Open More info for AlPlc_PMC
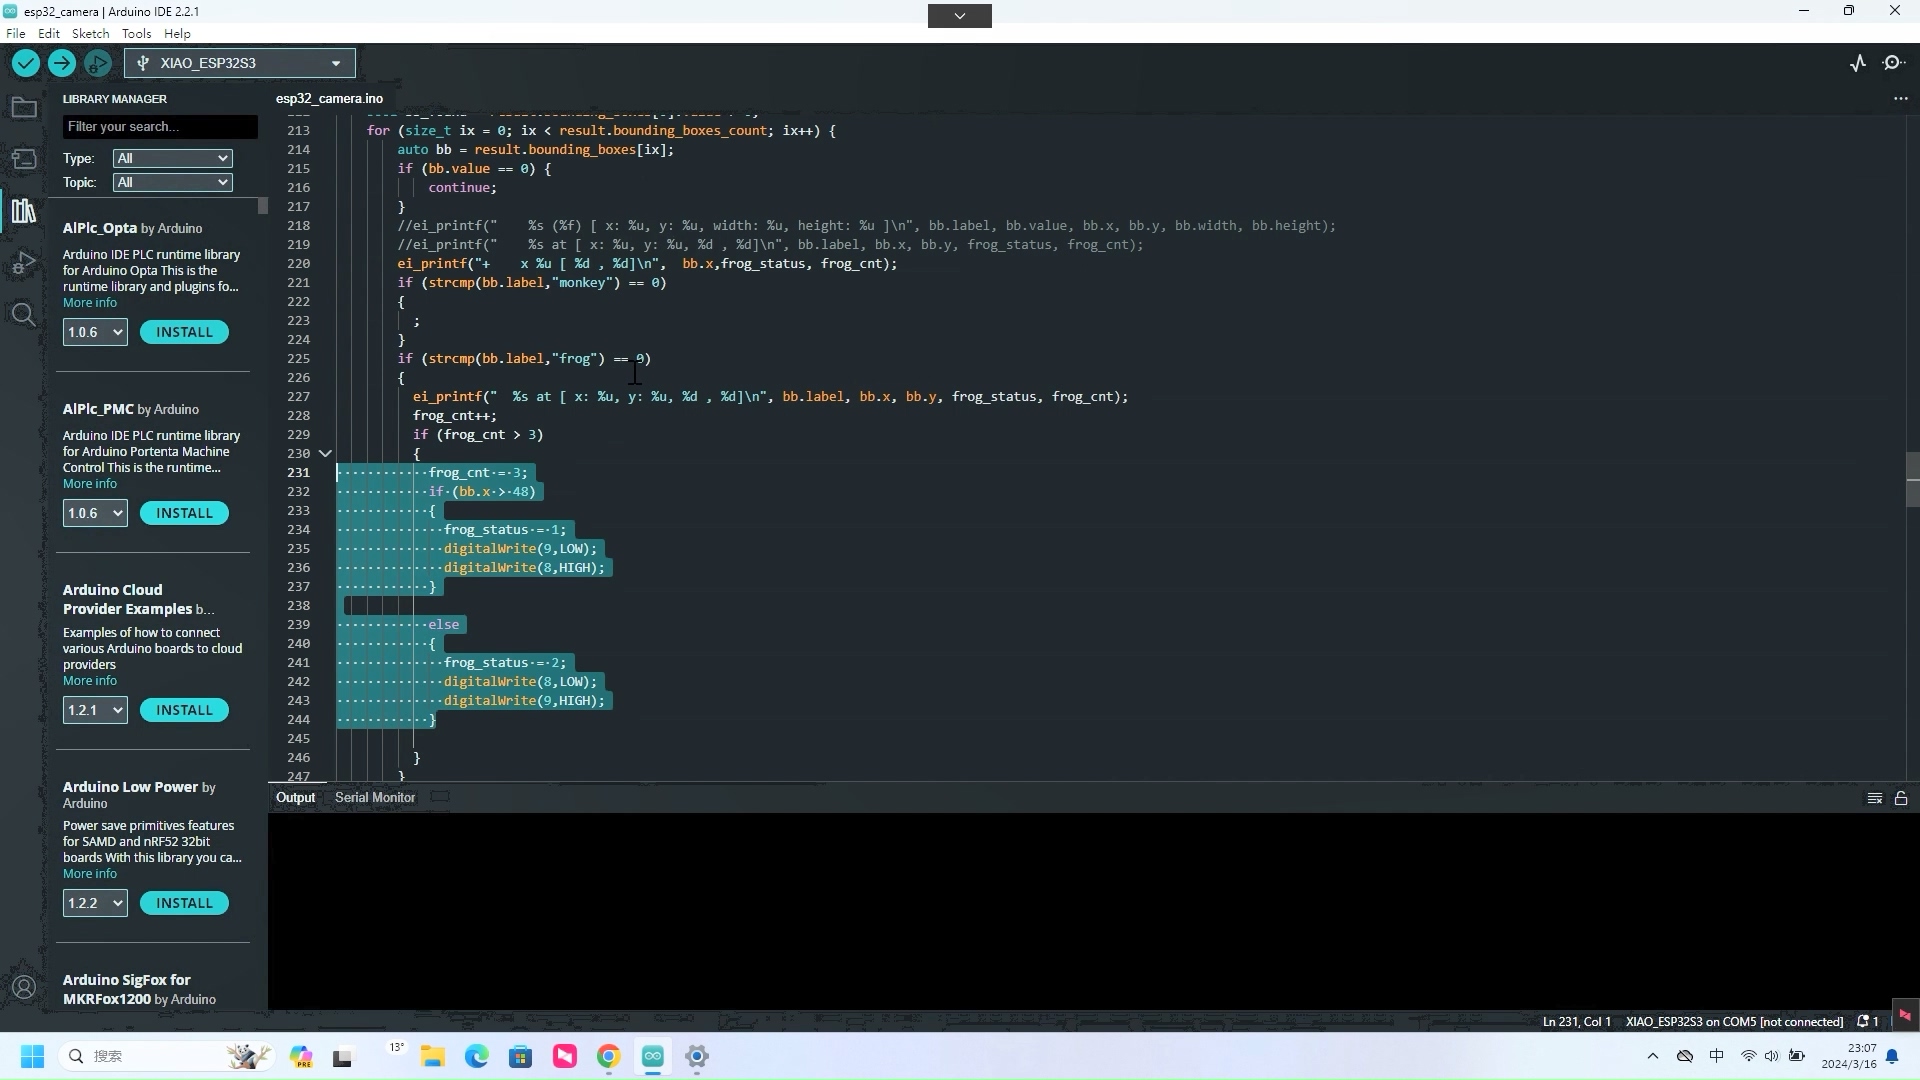The width and height of the screenshot is (1920, 1080). pyautogui.click(x=90, y=484)
